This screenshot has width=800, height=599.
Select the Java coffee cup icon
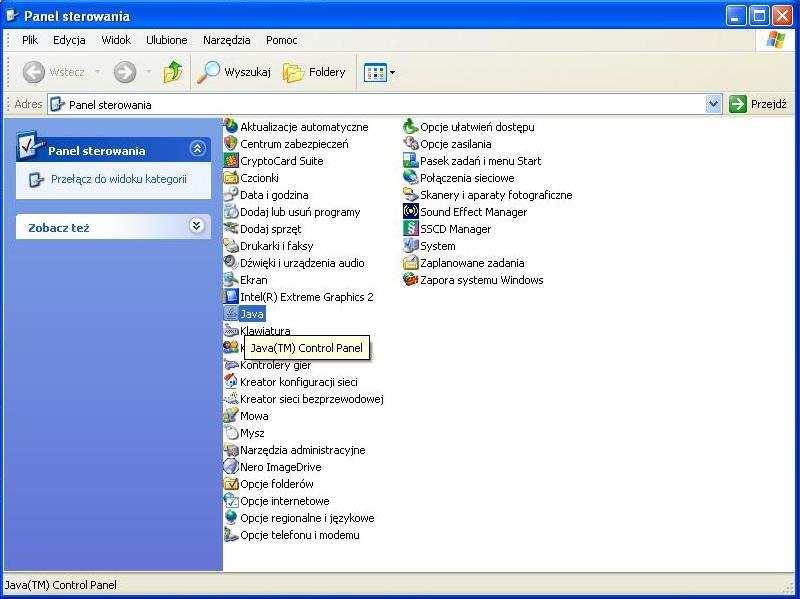[231, 314]
